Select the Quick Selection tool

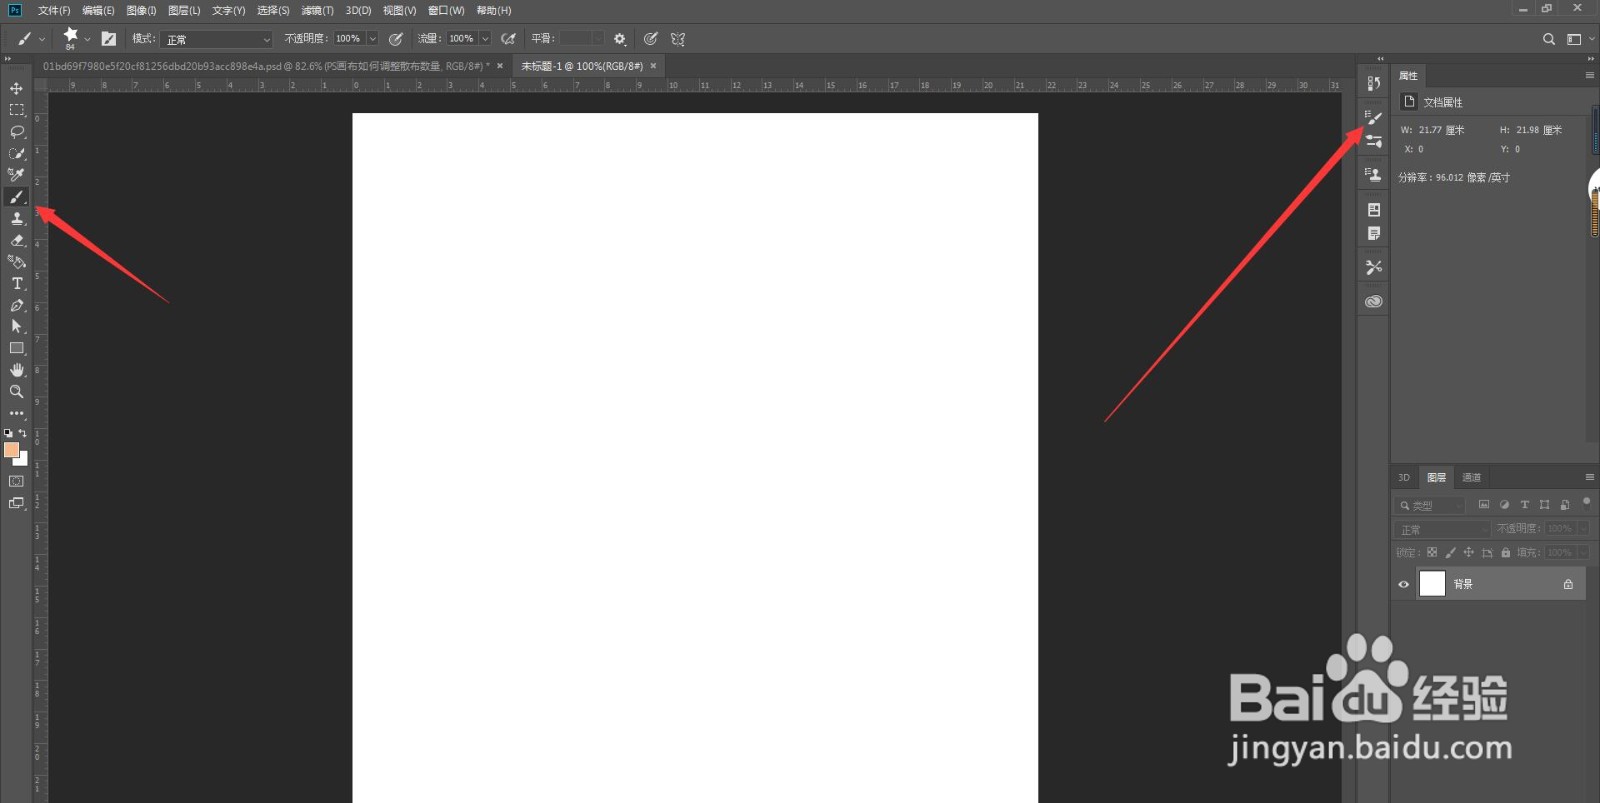17,154
